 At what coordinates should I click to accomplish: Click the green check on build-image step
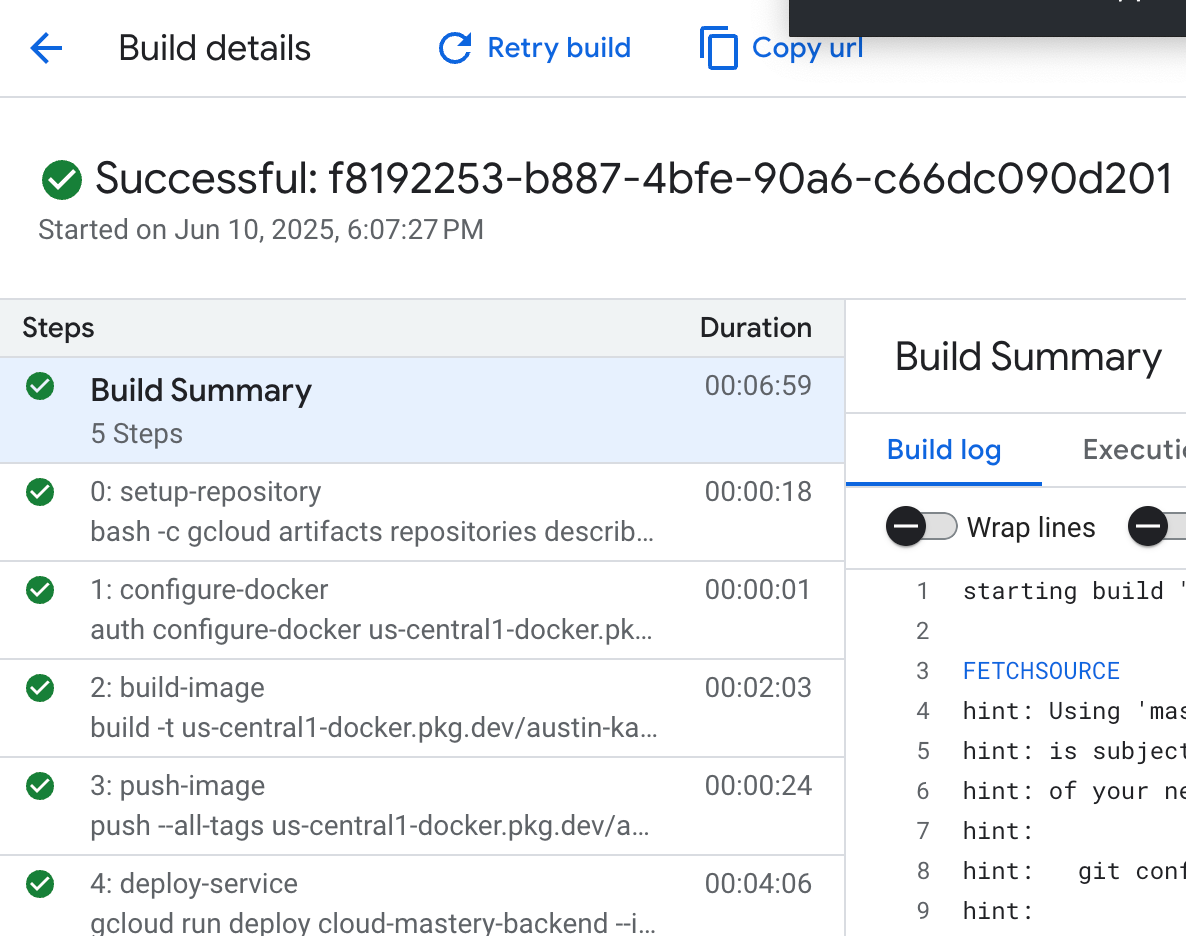tap(39, 688)
